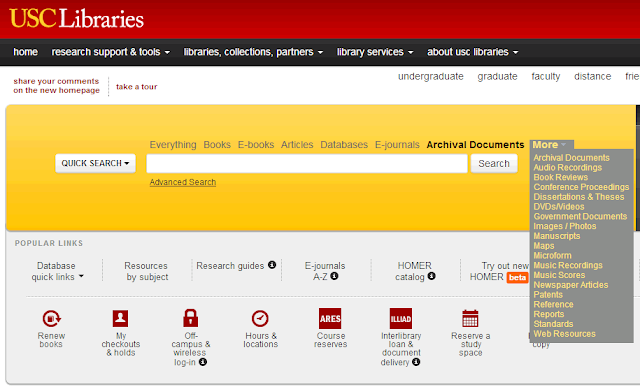Select the Articles search tab

click(297, 145)
